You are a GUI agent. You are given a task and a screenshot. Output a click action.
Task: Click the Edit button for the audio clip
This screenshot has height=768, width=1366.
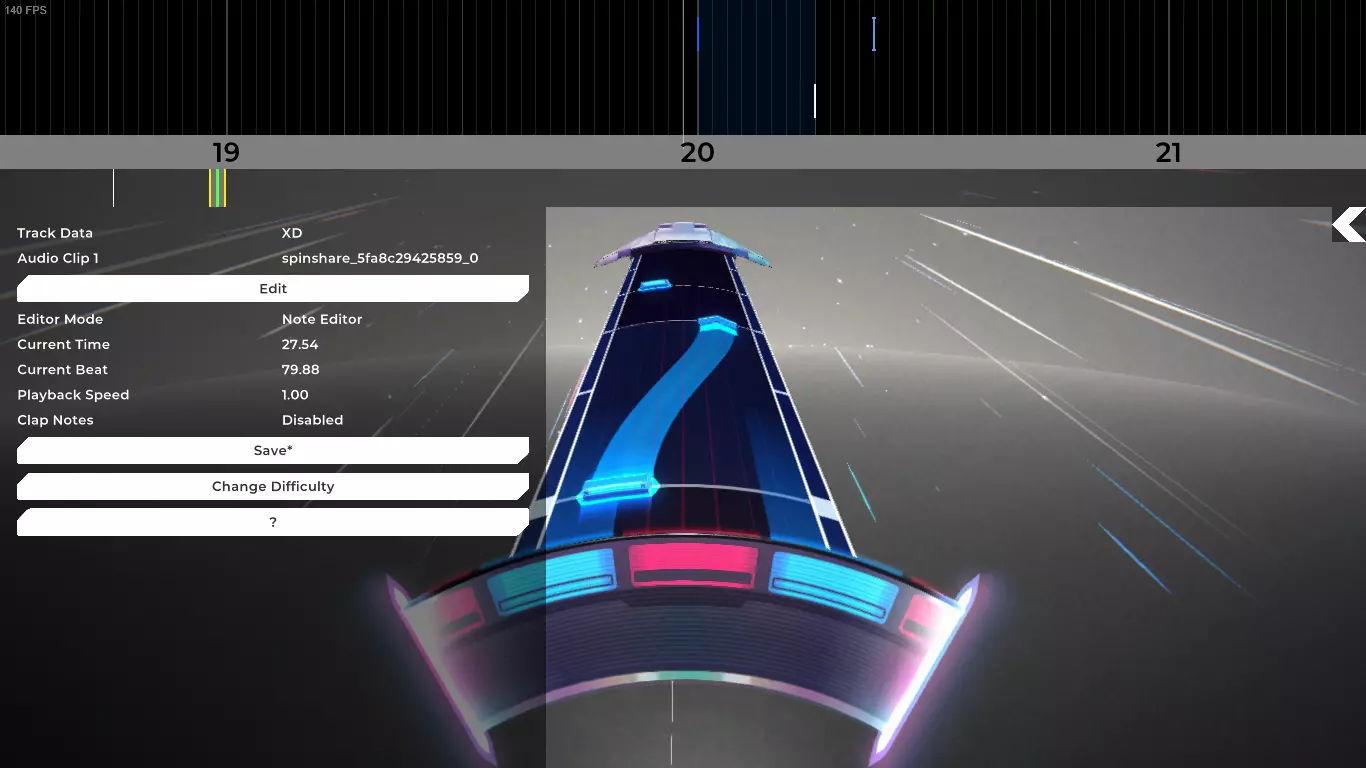click(x=273, y=288)
